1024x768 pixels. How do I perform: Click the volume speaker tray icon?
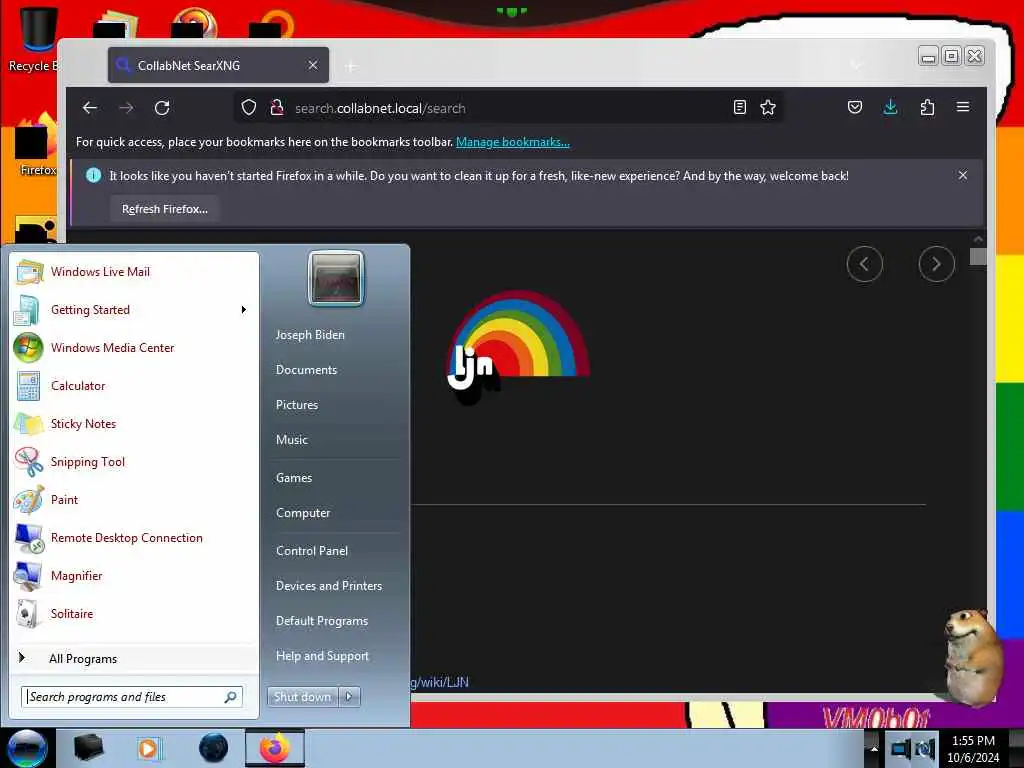(x=925, y=749)
